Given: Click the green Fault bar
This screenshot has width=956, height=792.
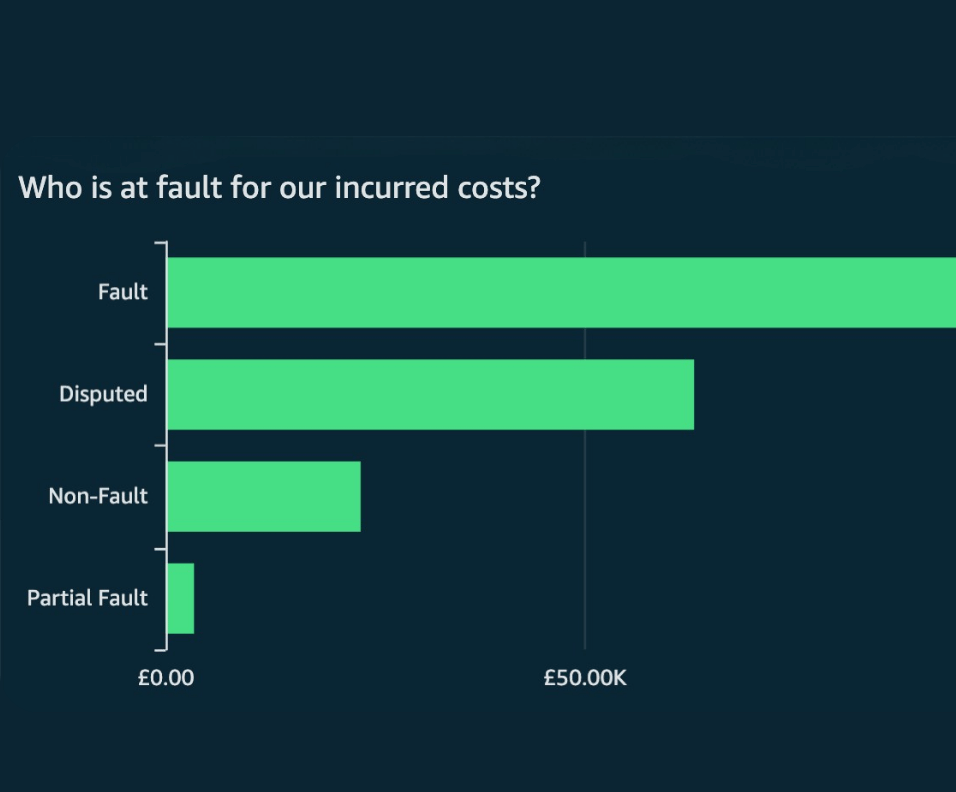Looking at the screenshot, I should [x=560, y=292].
